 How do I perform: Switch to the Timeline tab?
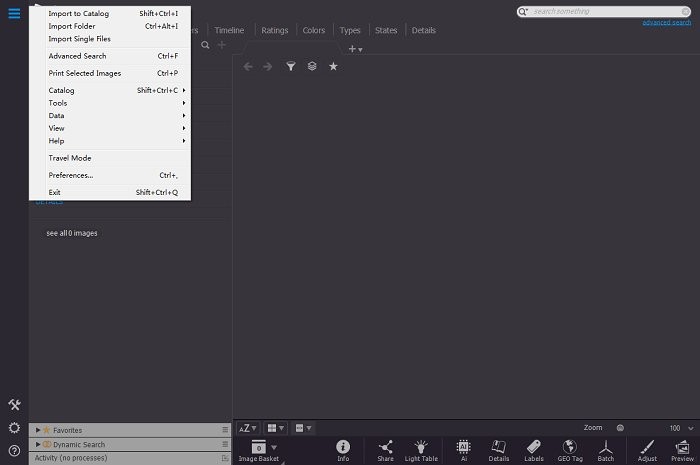pos(229,30)
